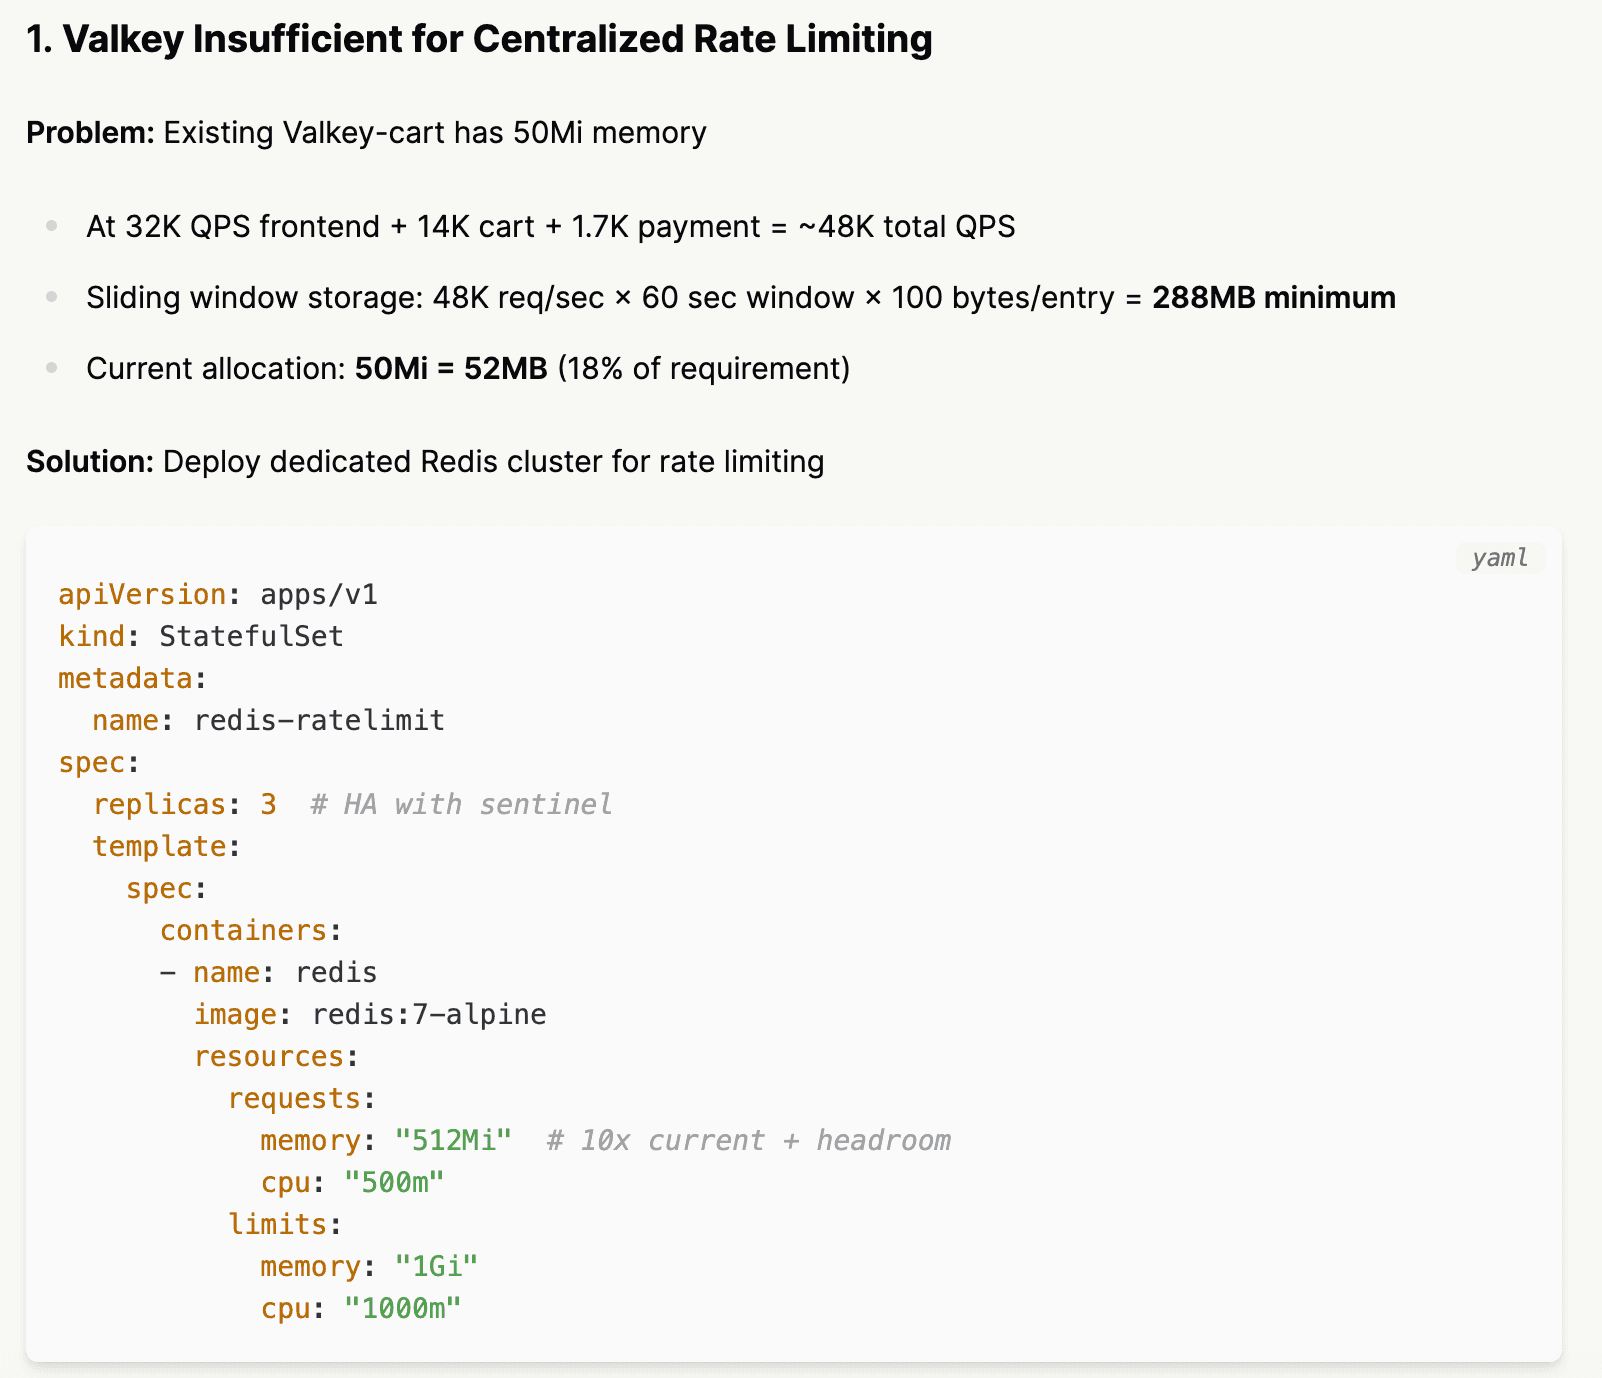Click the code line "name: redis-ratelimit"
This screenshot has width=1602, height=1378.
pos(268,721)
